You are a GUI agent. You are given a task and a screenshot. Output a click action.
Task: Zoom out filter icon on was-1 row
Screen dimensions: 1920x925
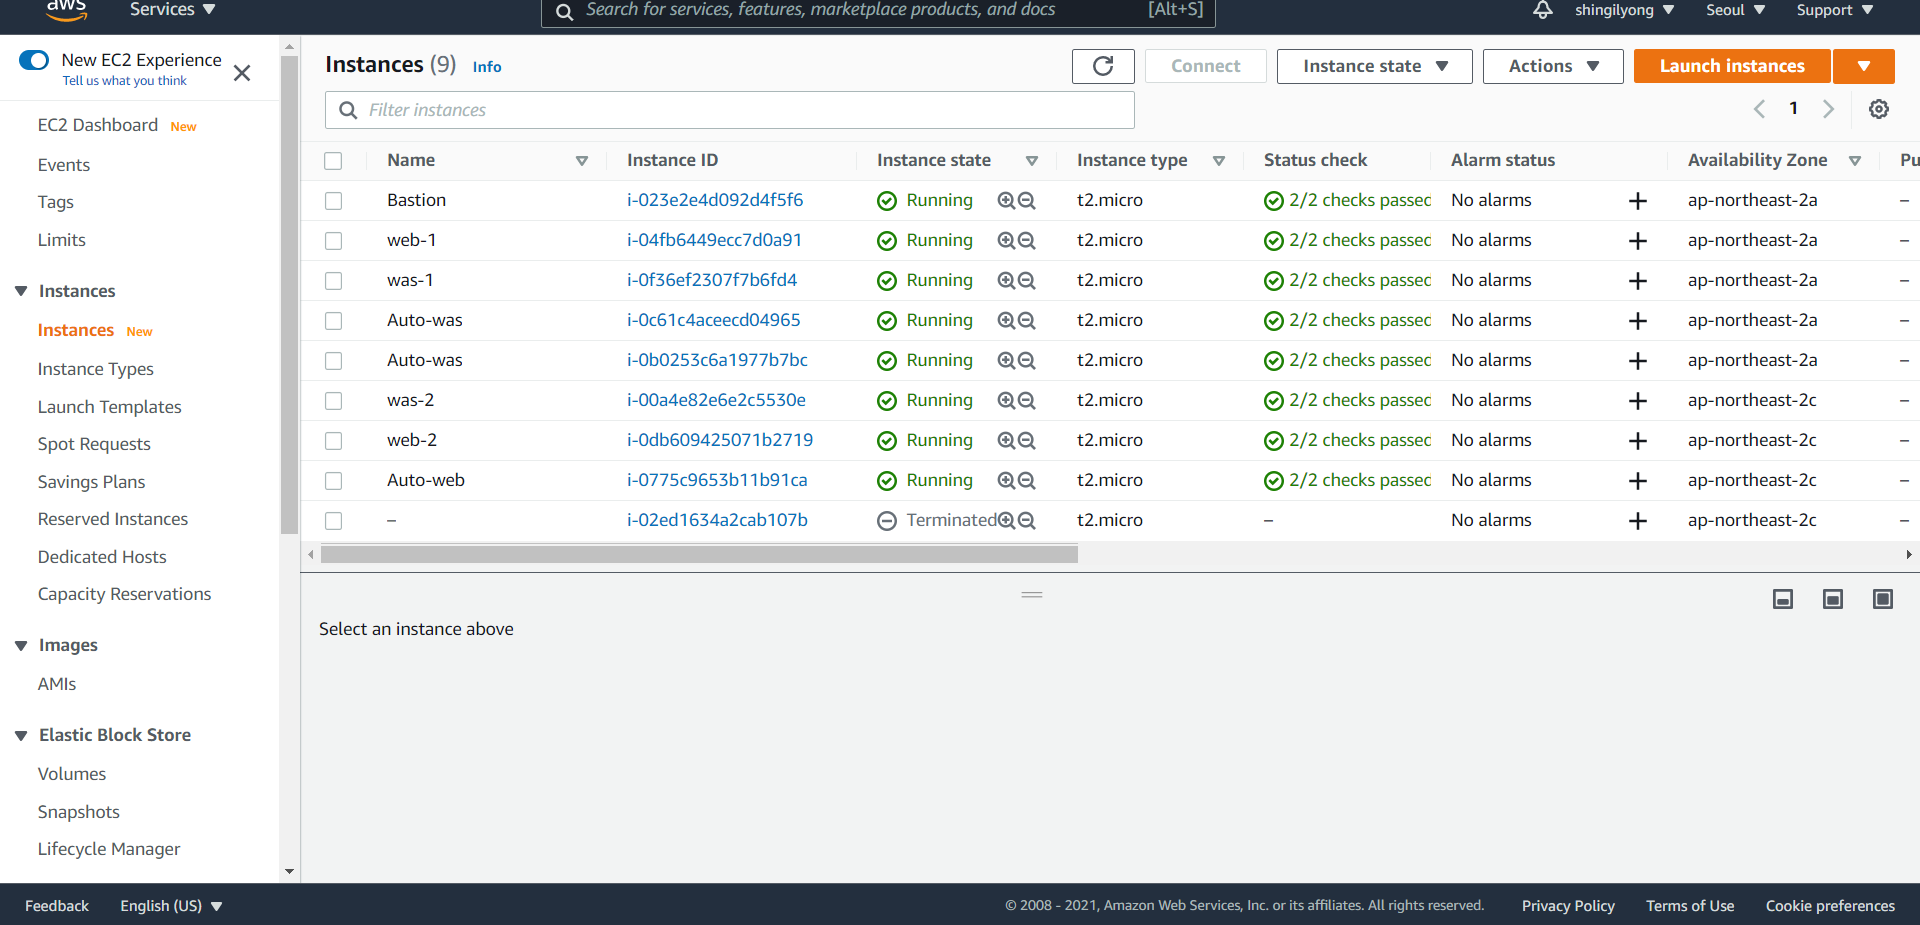[1027, 280]
